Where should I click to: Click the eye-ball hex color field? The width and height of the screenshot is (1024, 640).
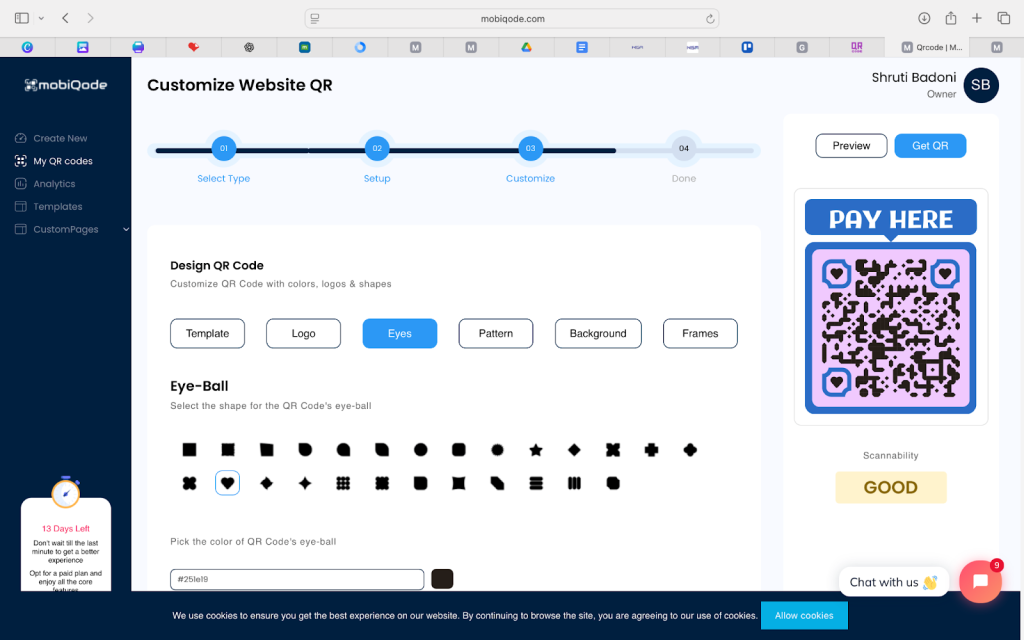coord(297,579)
